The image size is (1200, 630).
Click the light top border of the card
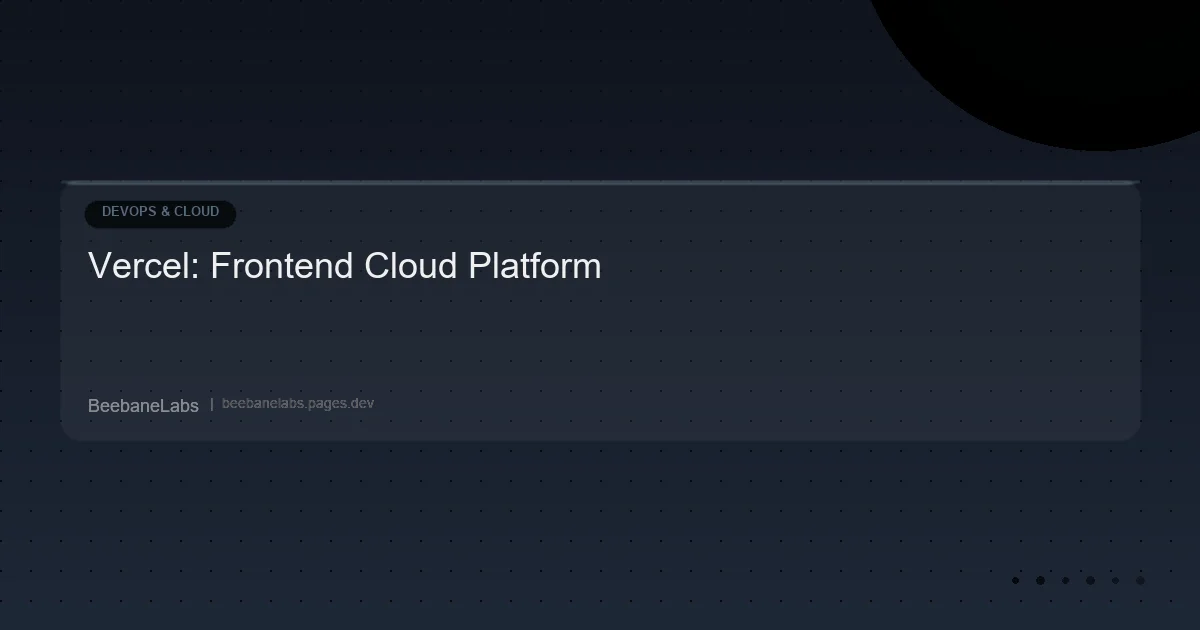click(600, 183)
